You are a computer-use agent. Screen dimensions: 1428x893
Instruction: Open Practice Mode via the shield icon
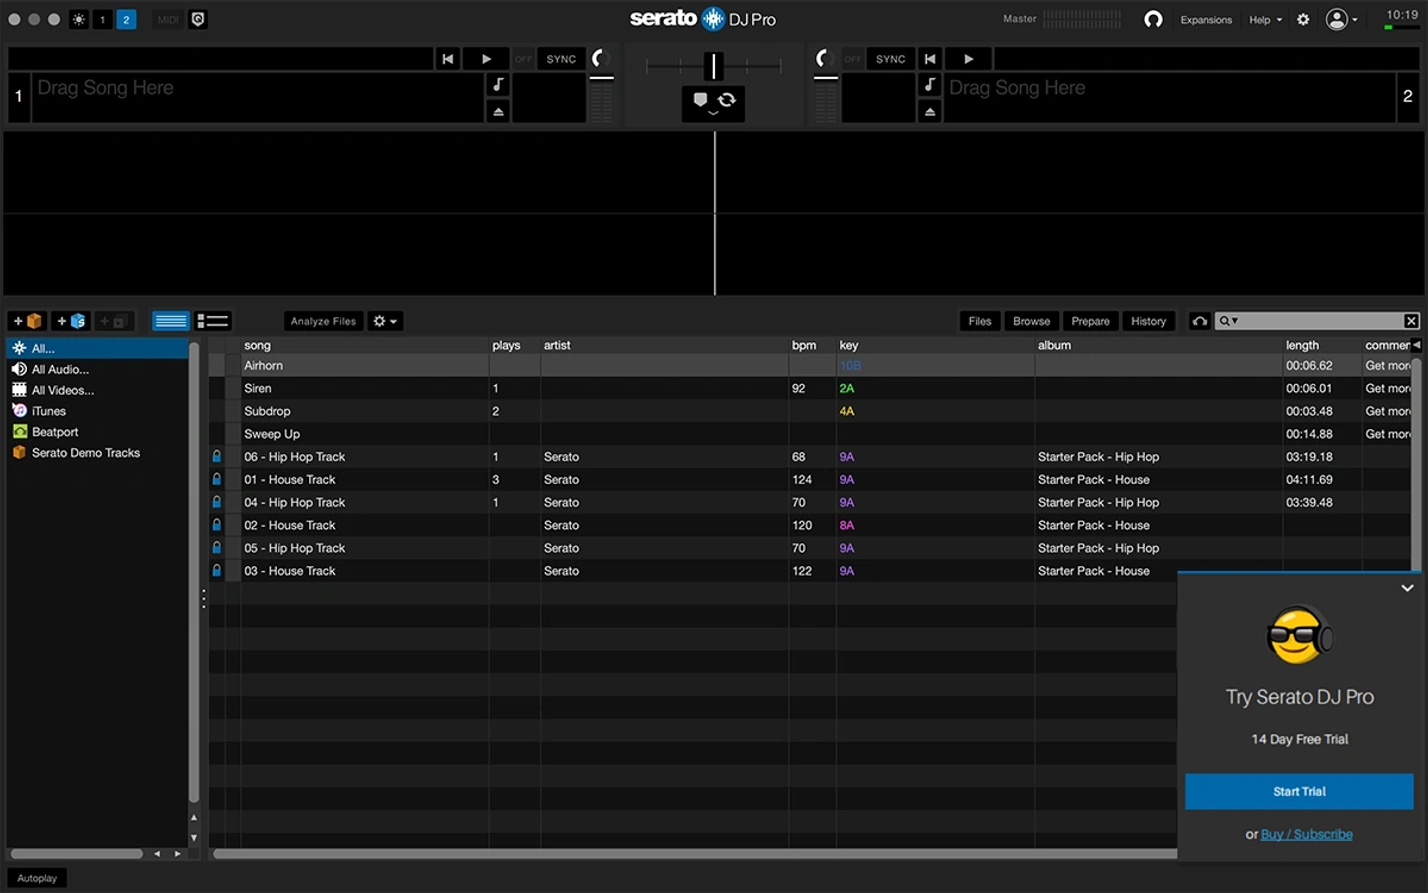pos(197,19)
